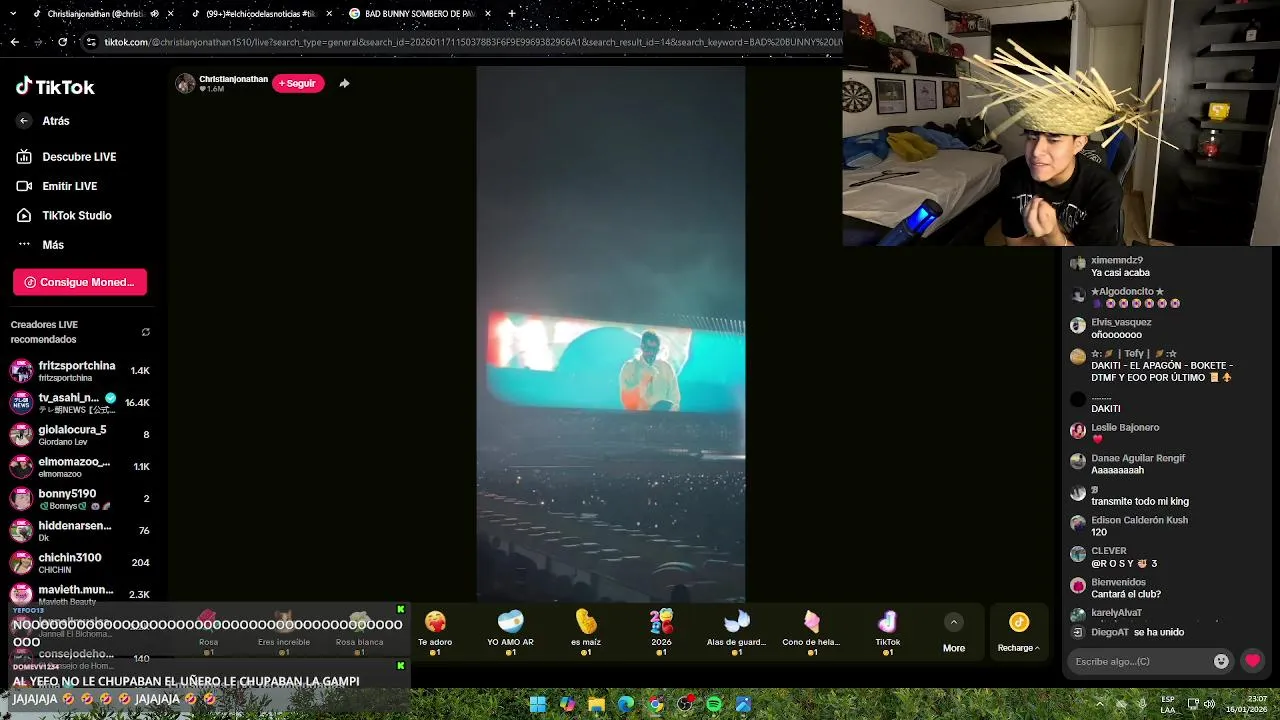
Task: Click the comment 'transmite todo mi king'
Action: click(1140, 501)
